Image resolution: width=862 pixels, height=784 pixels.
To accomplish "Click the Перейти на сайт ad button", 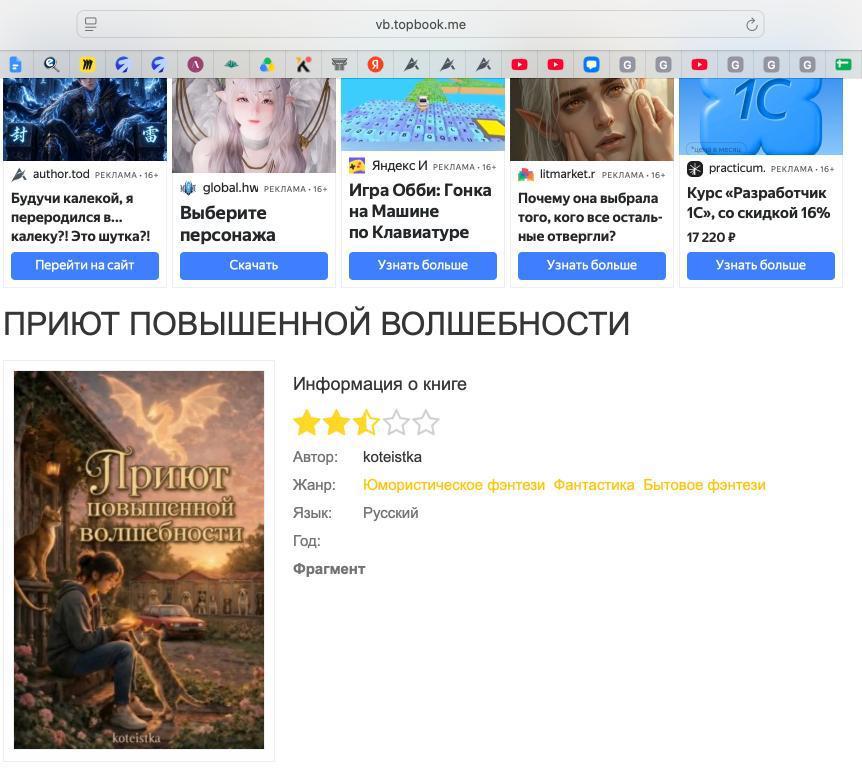I will [x=85, y=266].
